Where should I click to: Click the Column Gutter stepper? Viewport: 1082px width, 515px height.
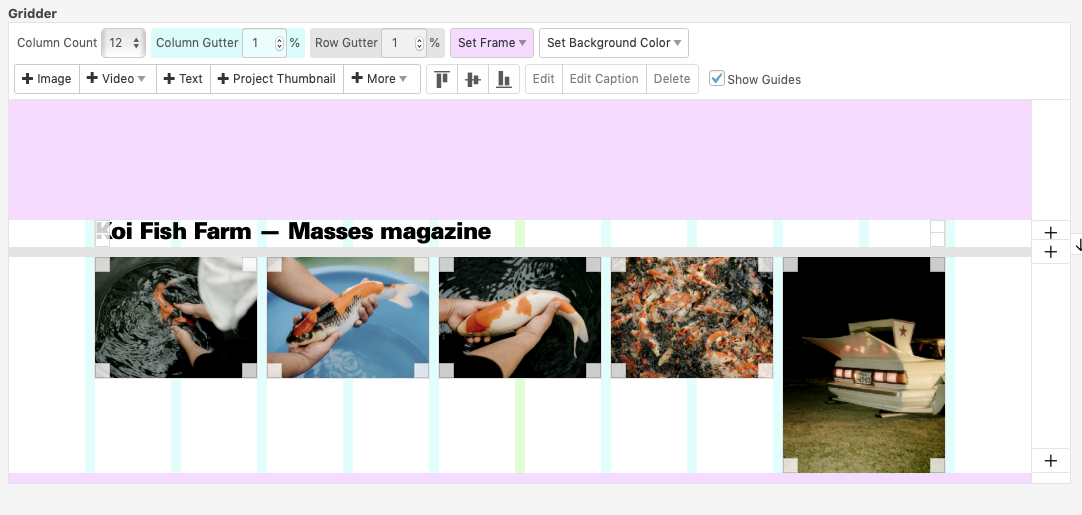[x=279, y=43]
